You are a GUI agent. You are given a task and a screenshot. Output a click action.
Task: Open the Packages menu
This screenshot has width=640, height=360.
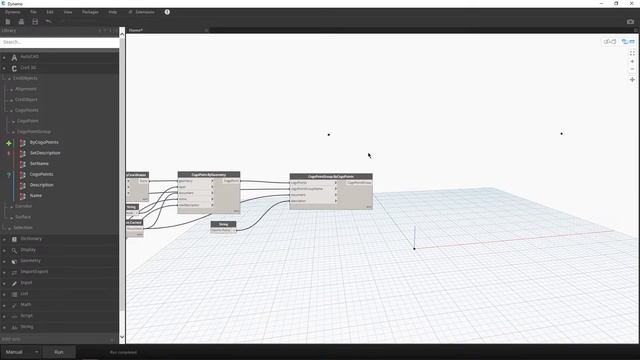pyautogui.click(x=90, y=12)
